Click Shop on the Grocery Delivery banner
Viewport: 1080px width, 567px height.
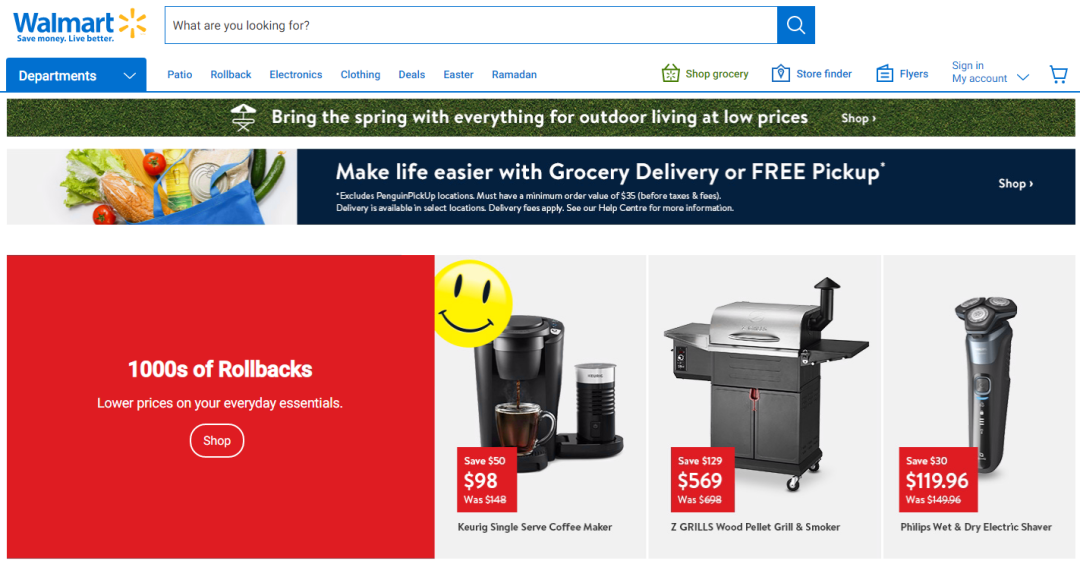1016,183
